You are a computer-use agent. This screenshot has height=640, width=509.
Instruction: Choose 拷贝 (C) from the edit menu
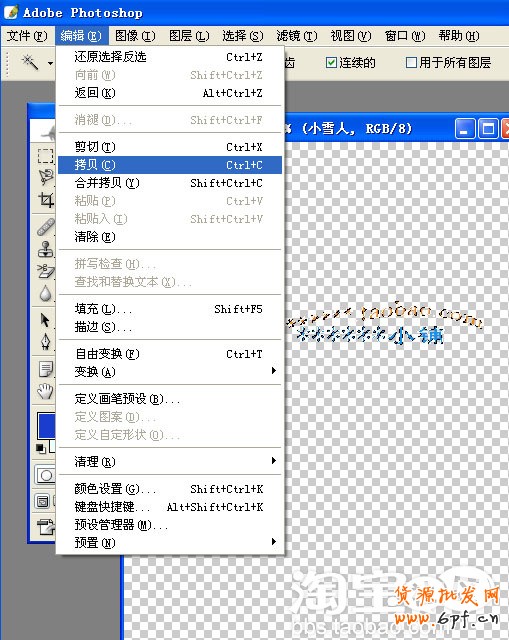(170, 165)
